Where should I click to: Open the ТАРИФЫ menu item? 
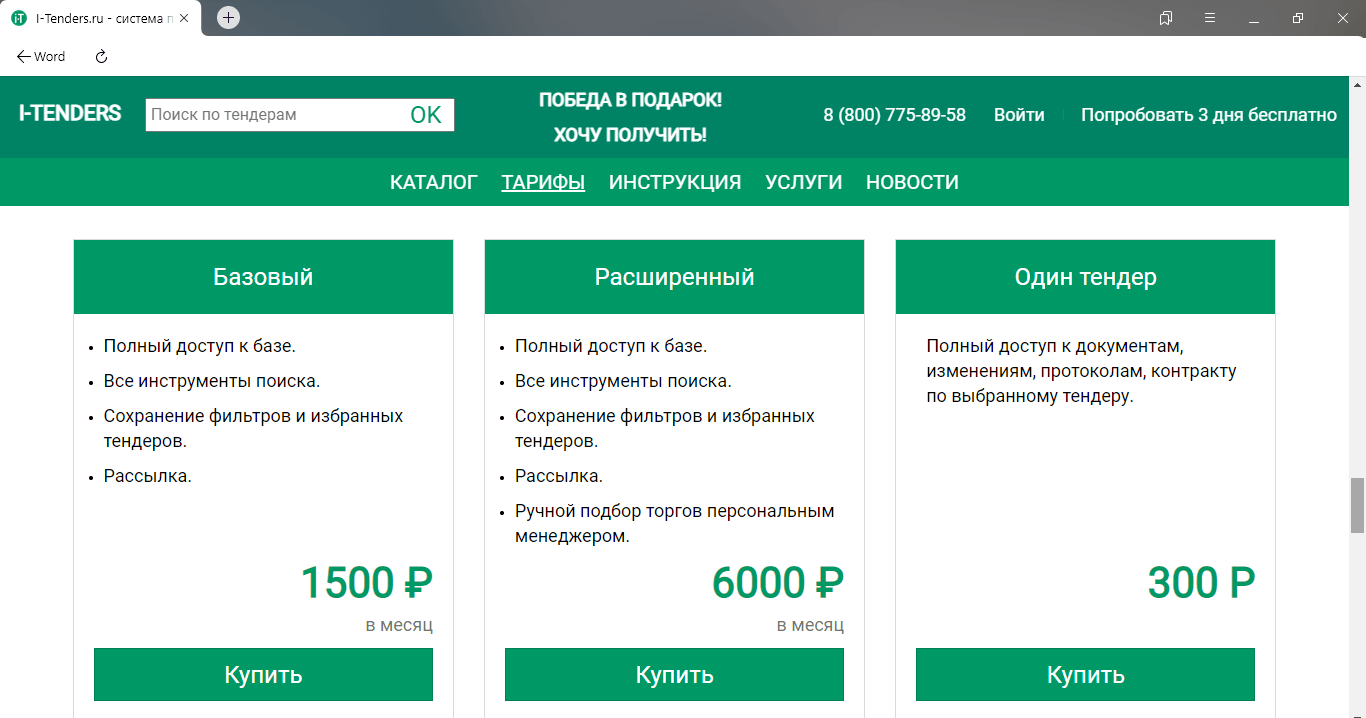click(x=543, y=182)
